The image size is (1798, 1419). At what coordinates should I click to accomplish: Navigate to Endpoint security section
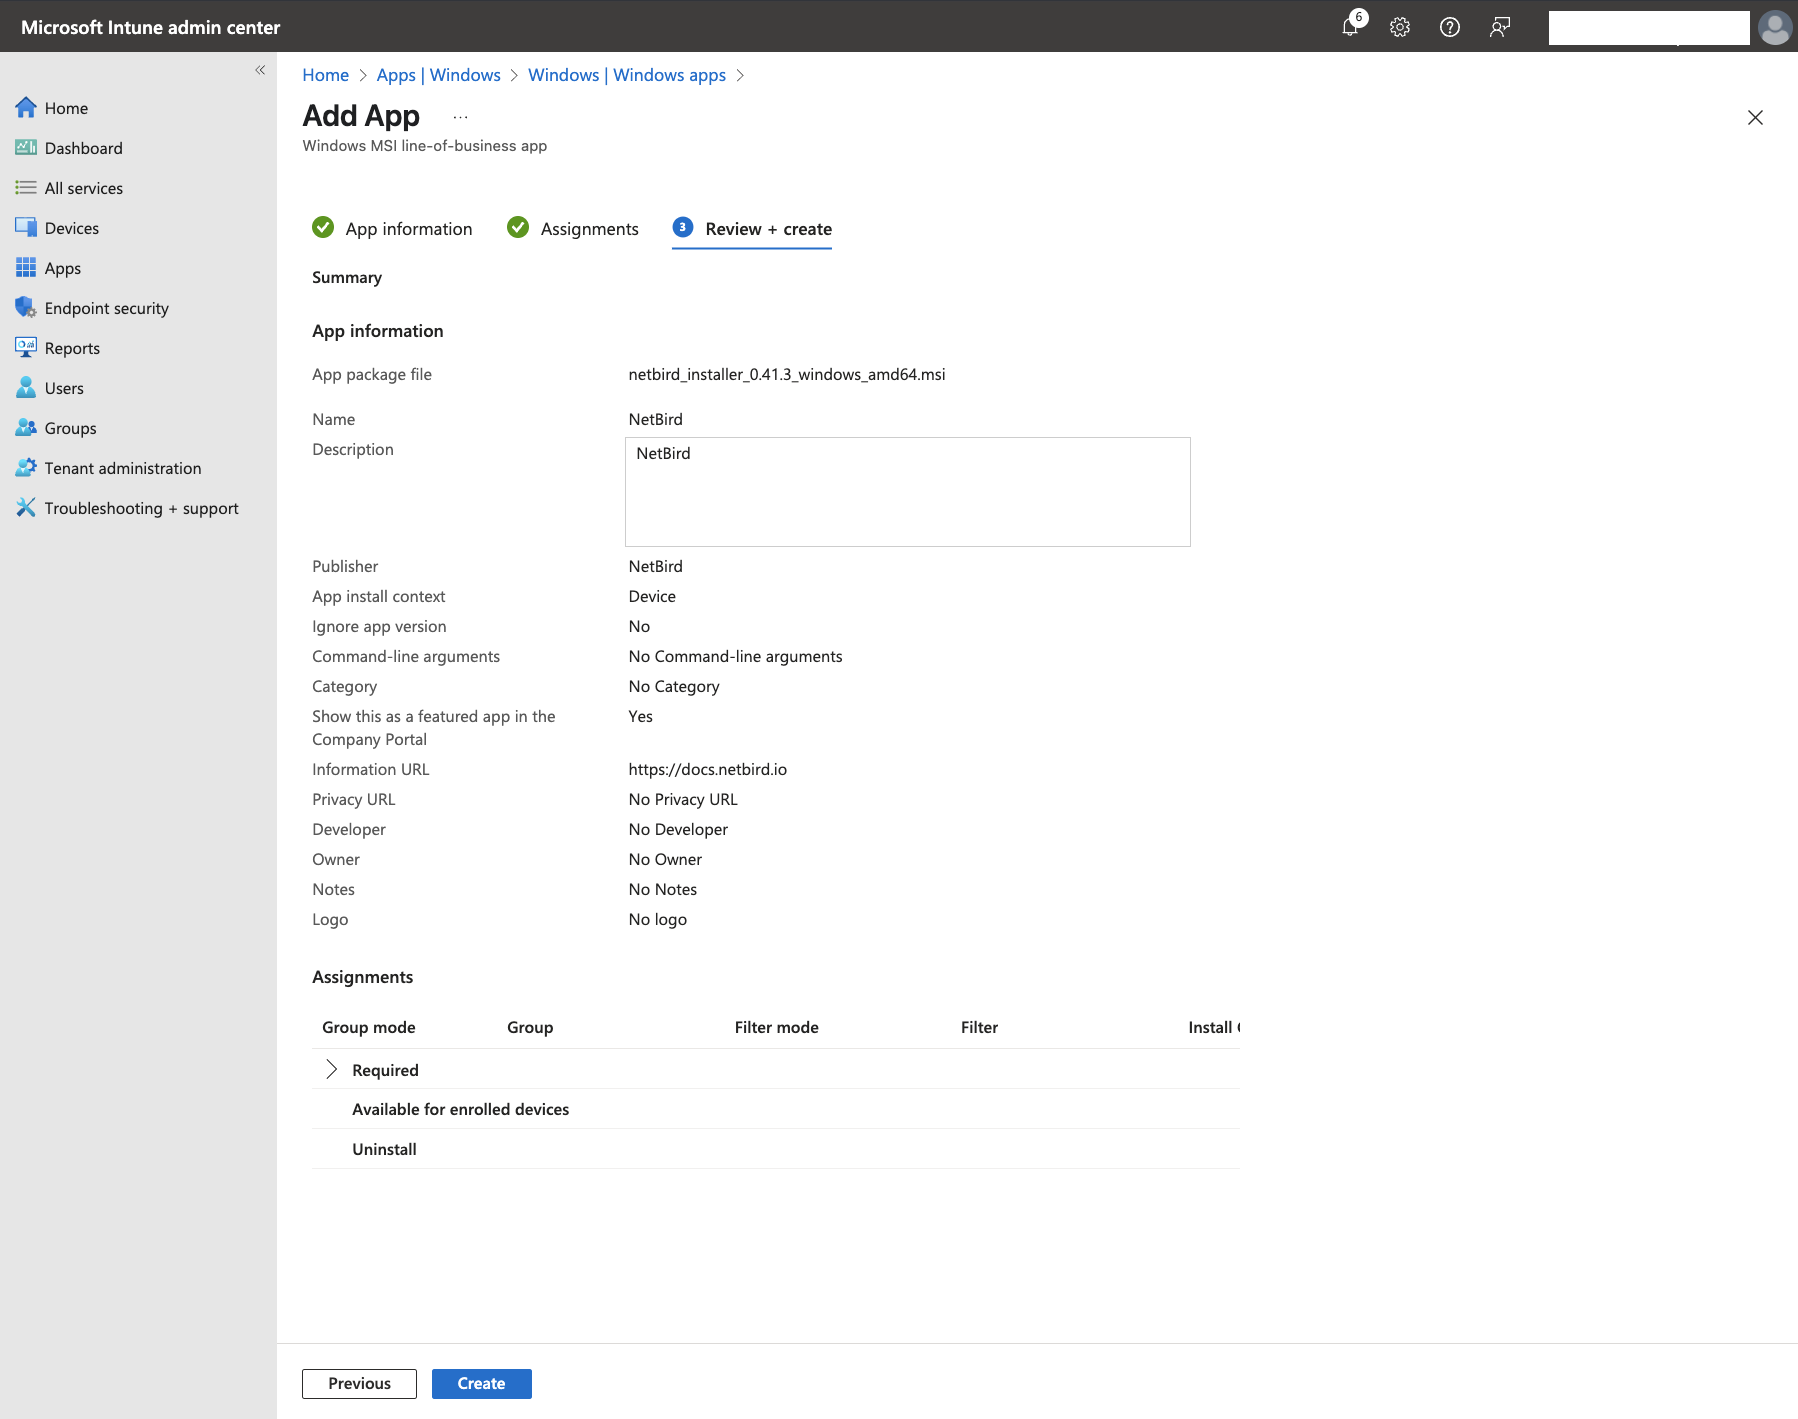(106, 307)
